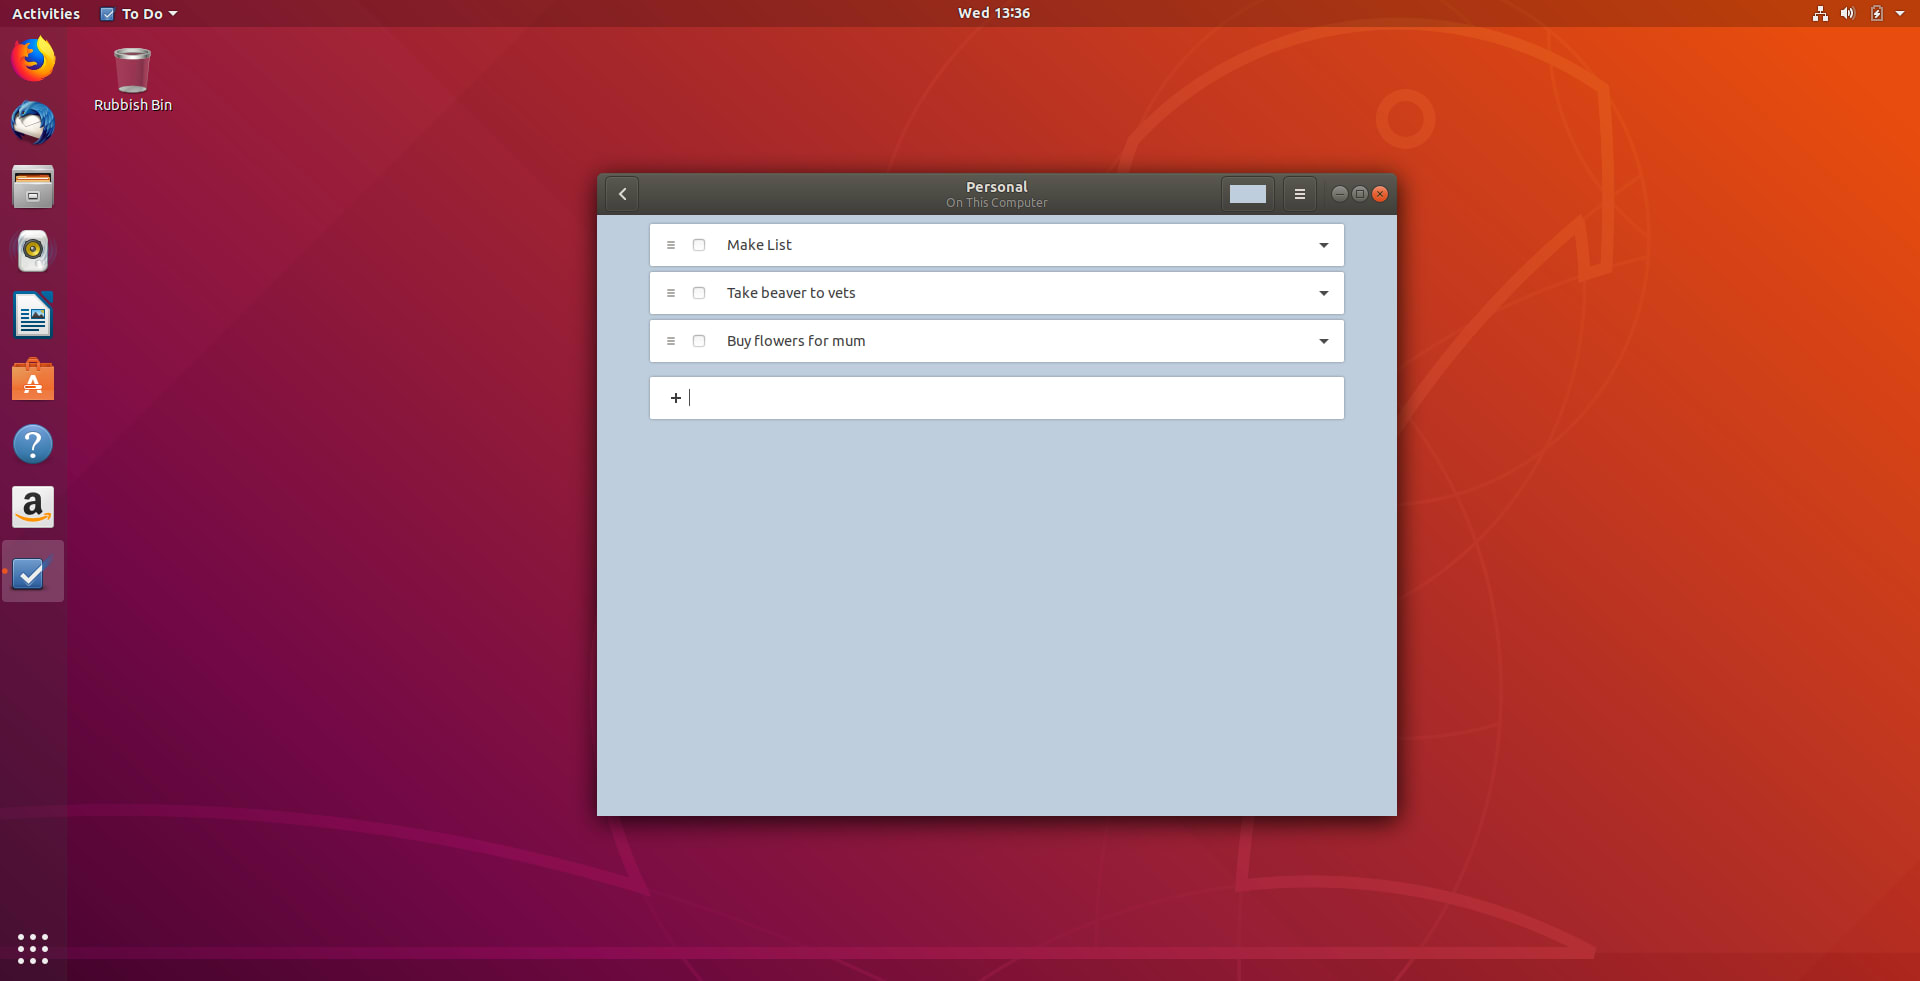Click network status icon in top bar
The height and width of the screenshot is (981, 1920).
click(x=1820, y=14)
